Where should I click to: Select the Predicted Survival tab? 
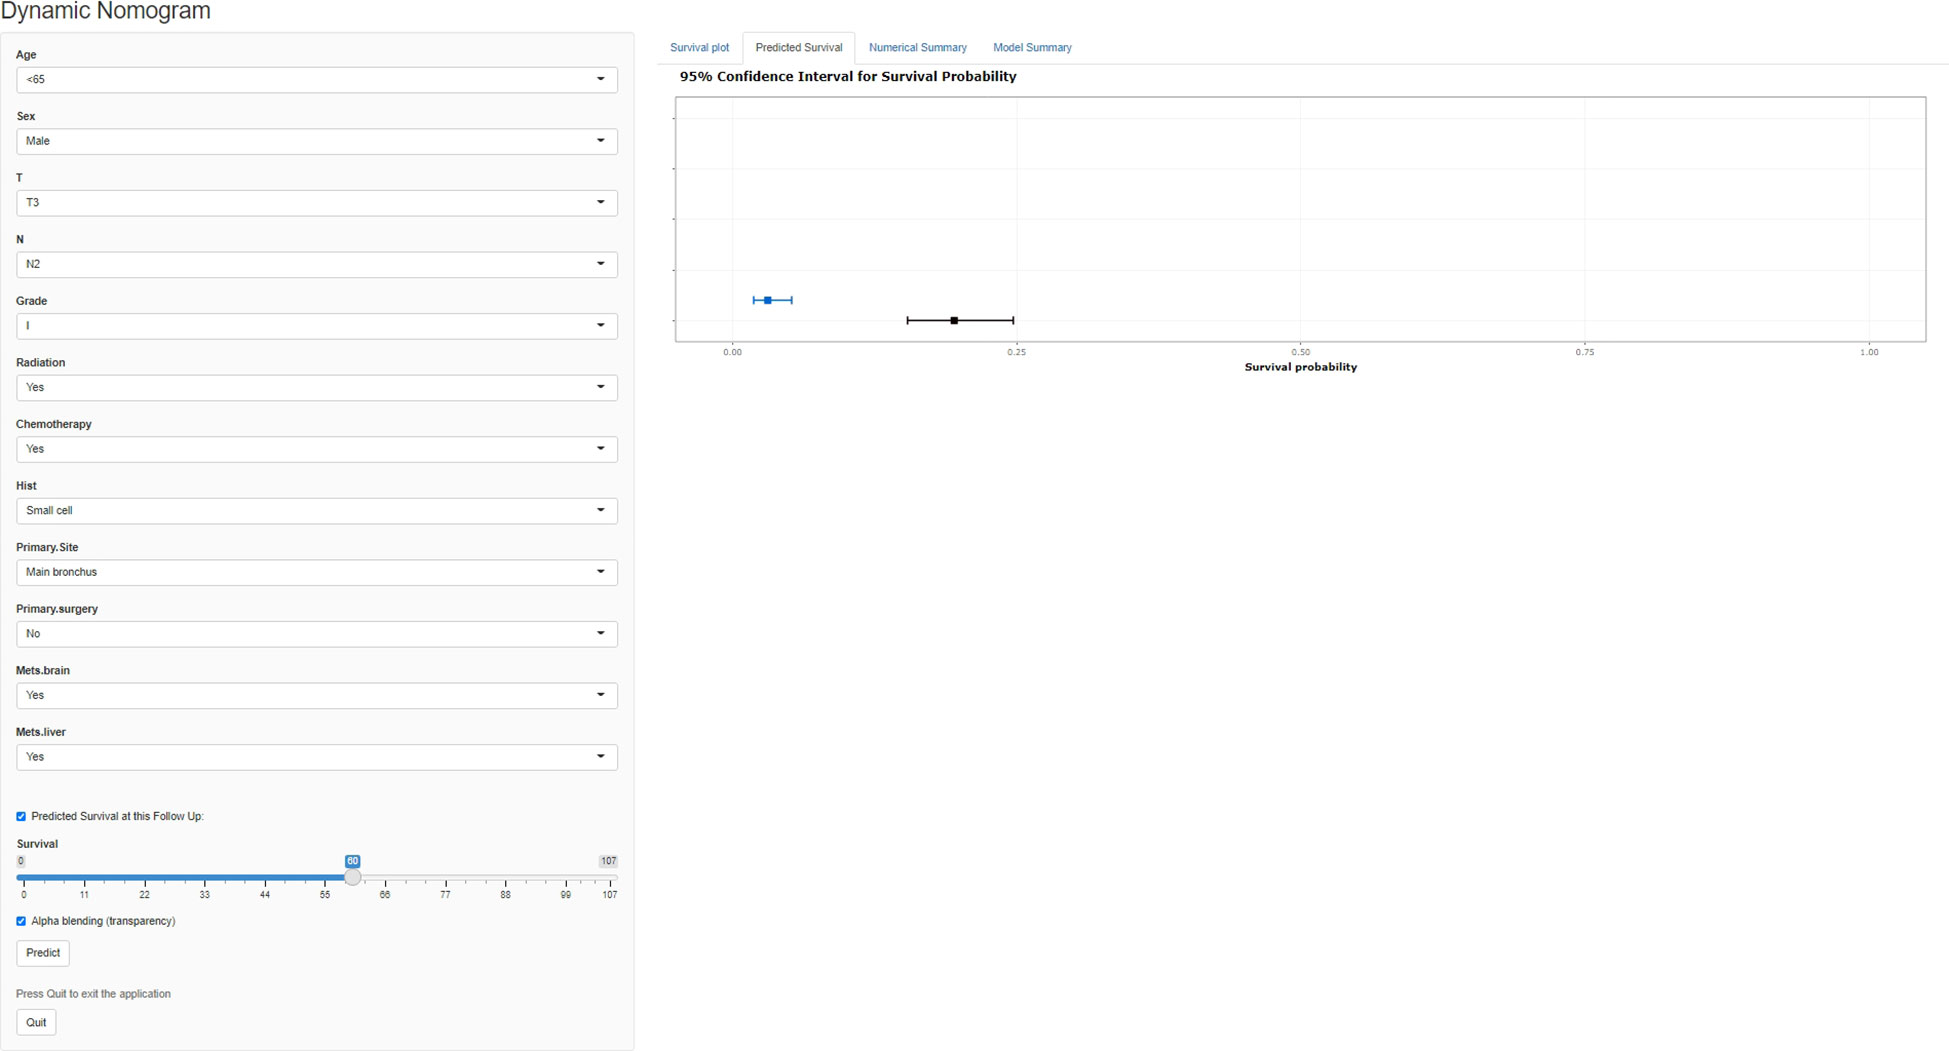pyautogui.click(x=798, y=48)
